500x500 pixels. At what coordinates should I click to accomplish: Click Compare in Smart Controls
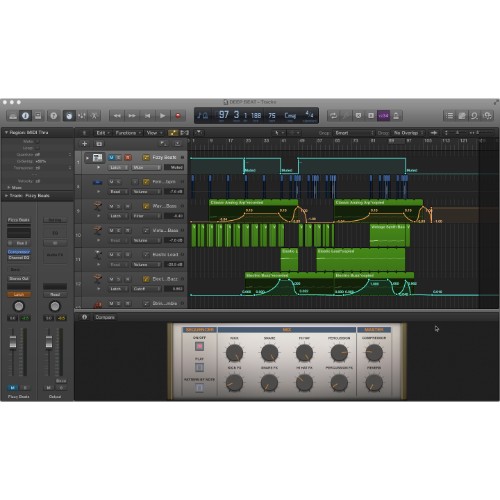105,317
